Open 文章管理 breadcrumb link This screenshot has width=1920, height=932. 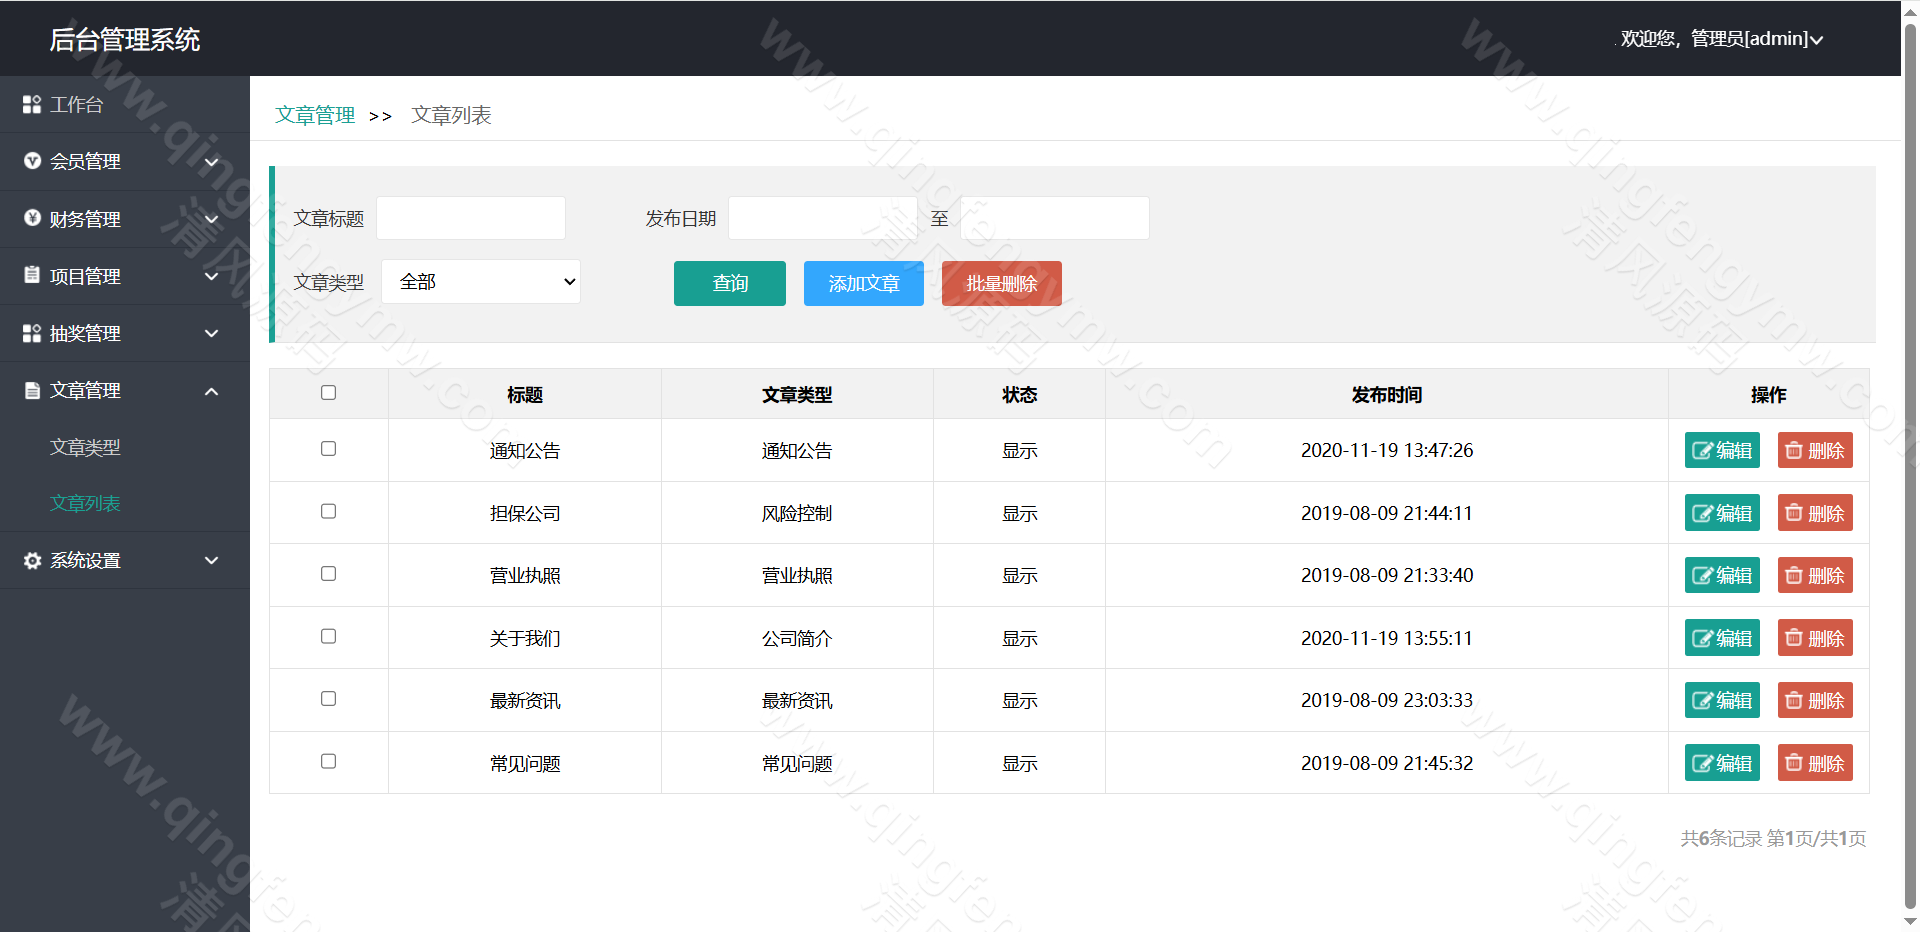click(x=314, y=115)
